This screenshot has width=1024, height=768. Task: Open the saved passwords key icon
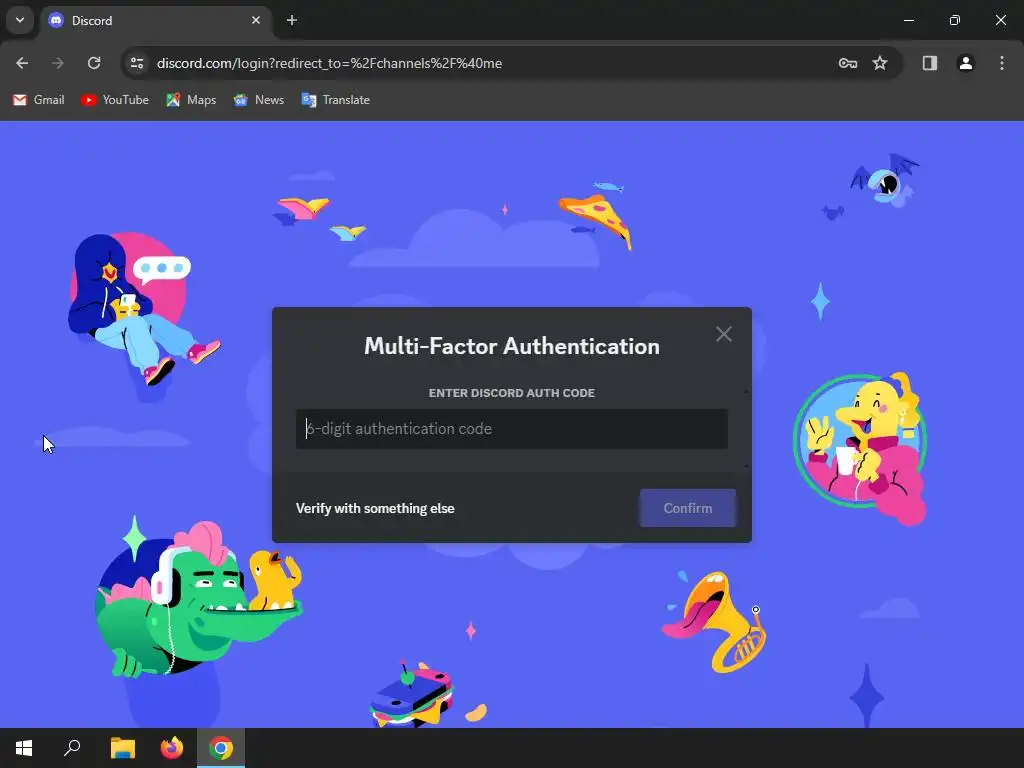[848, 63]
